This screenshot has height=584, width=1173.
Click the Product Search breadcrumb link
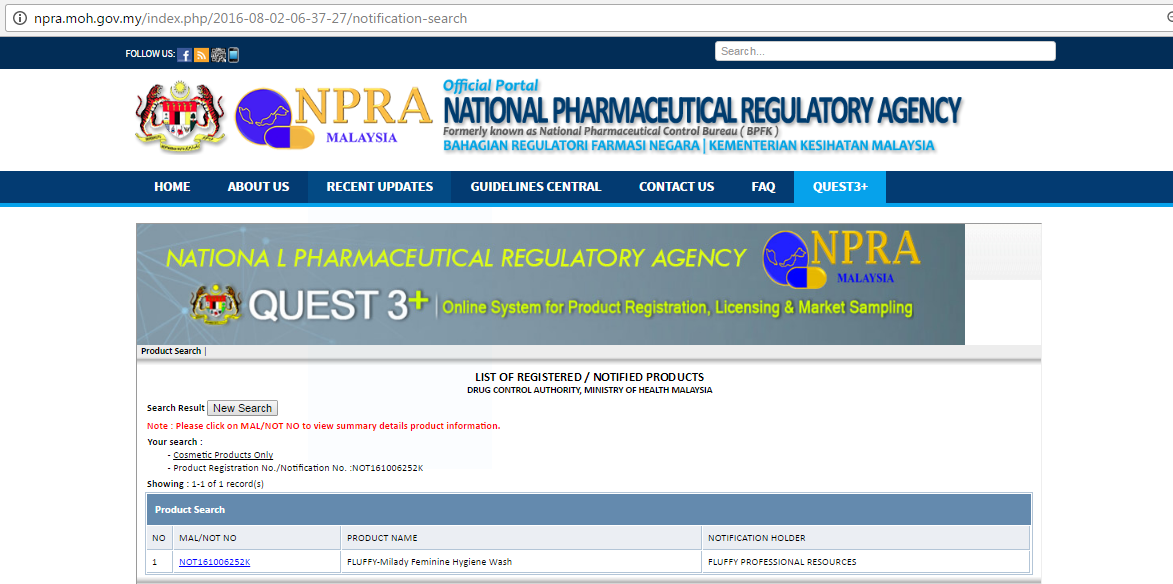tap(171, 351)
